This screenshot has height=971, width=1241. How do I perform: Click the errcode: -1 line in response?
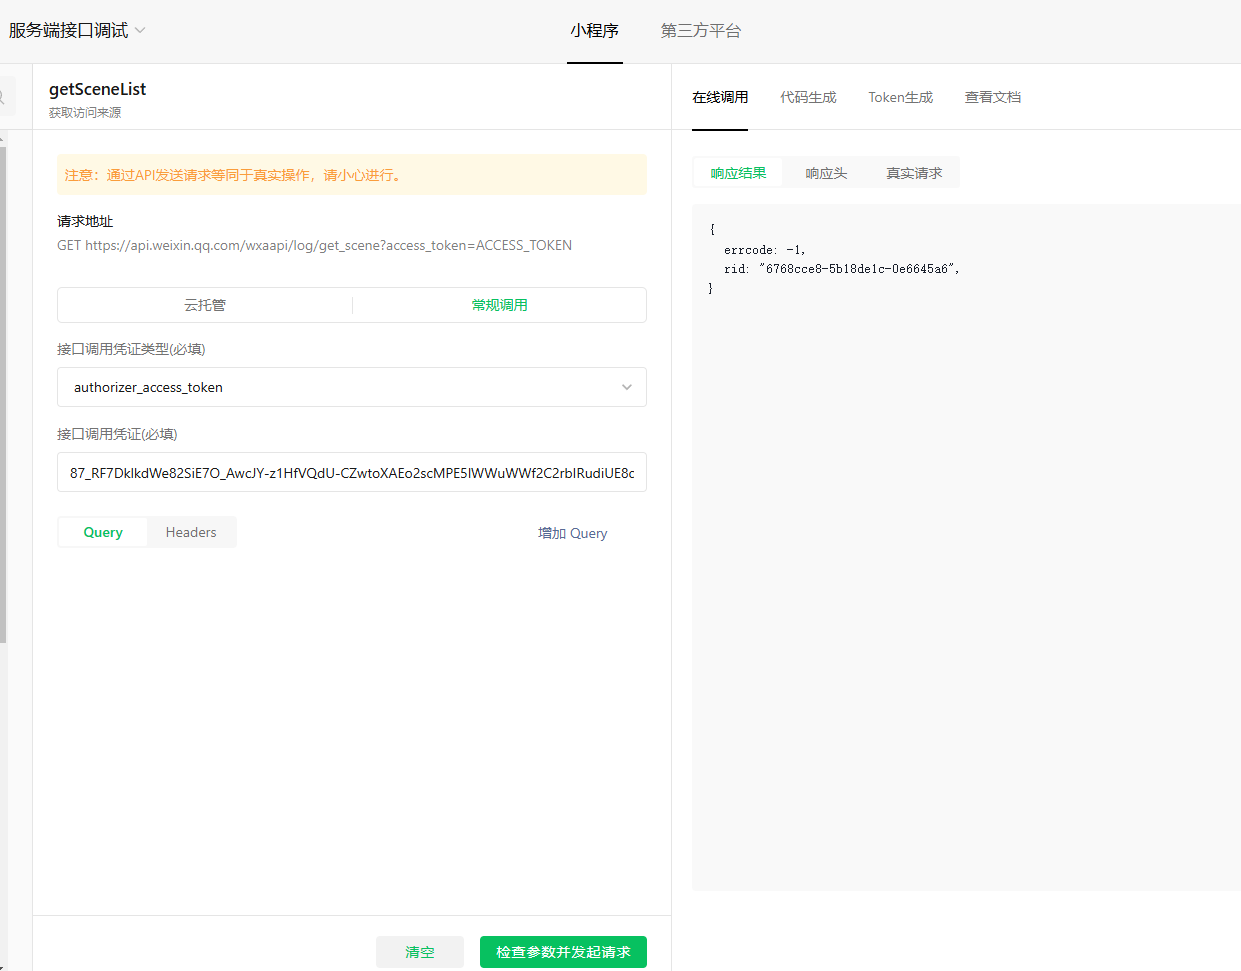[764, 250]
